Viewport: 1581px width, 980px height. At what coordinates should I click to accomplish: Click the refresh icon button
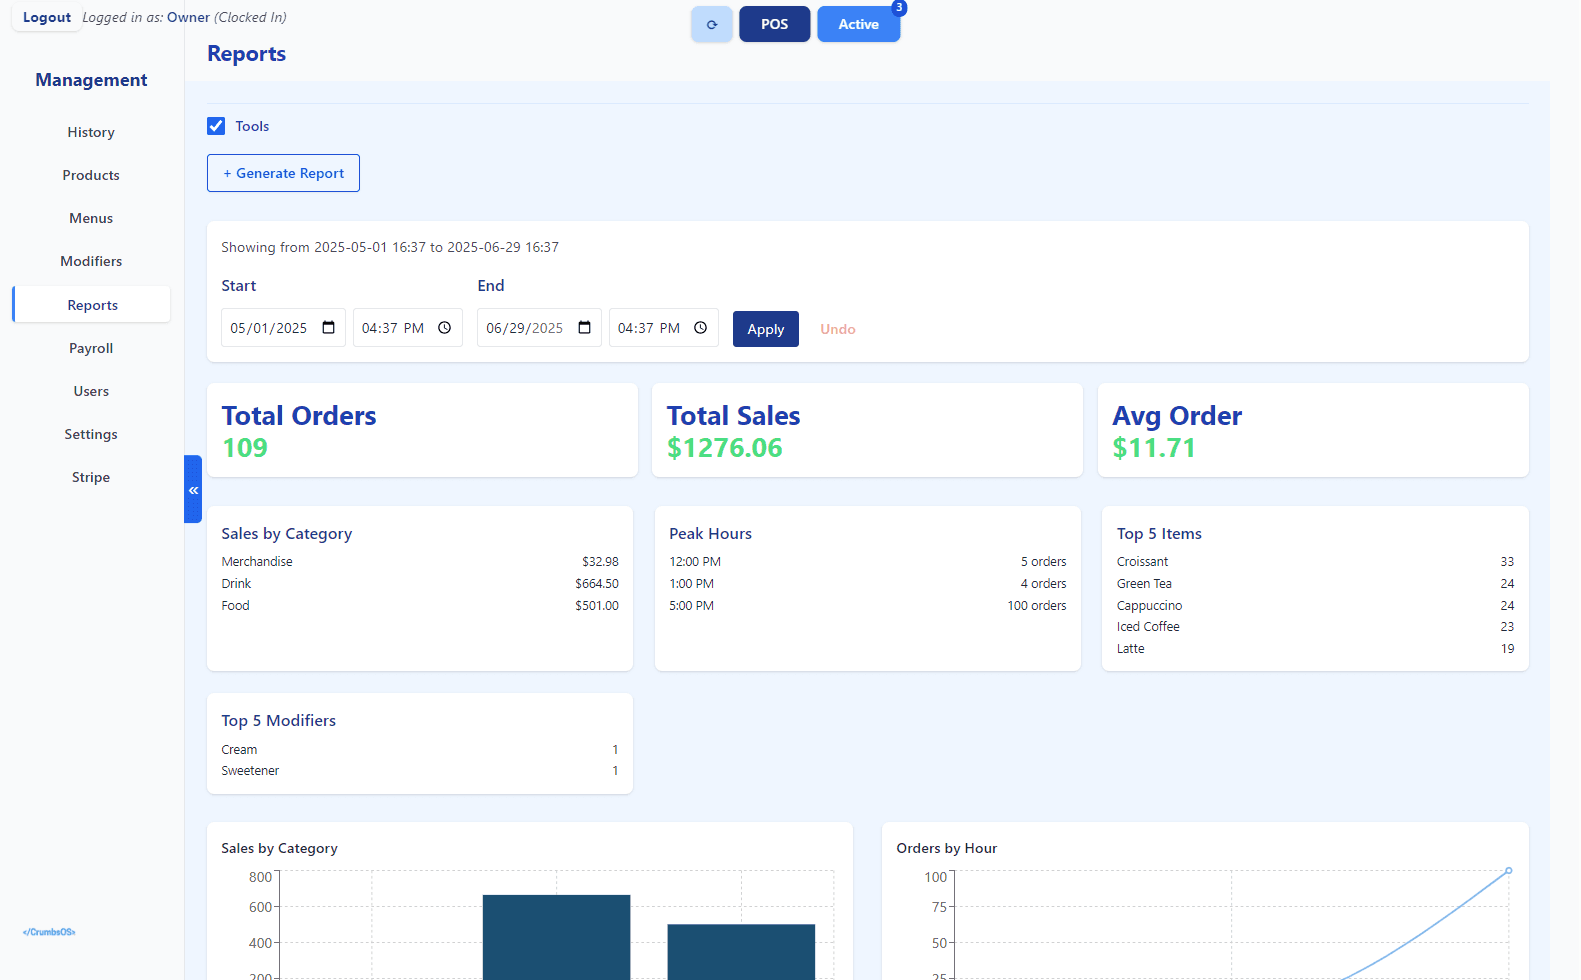(711, 24)
